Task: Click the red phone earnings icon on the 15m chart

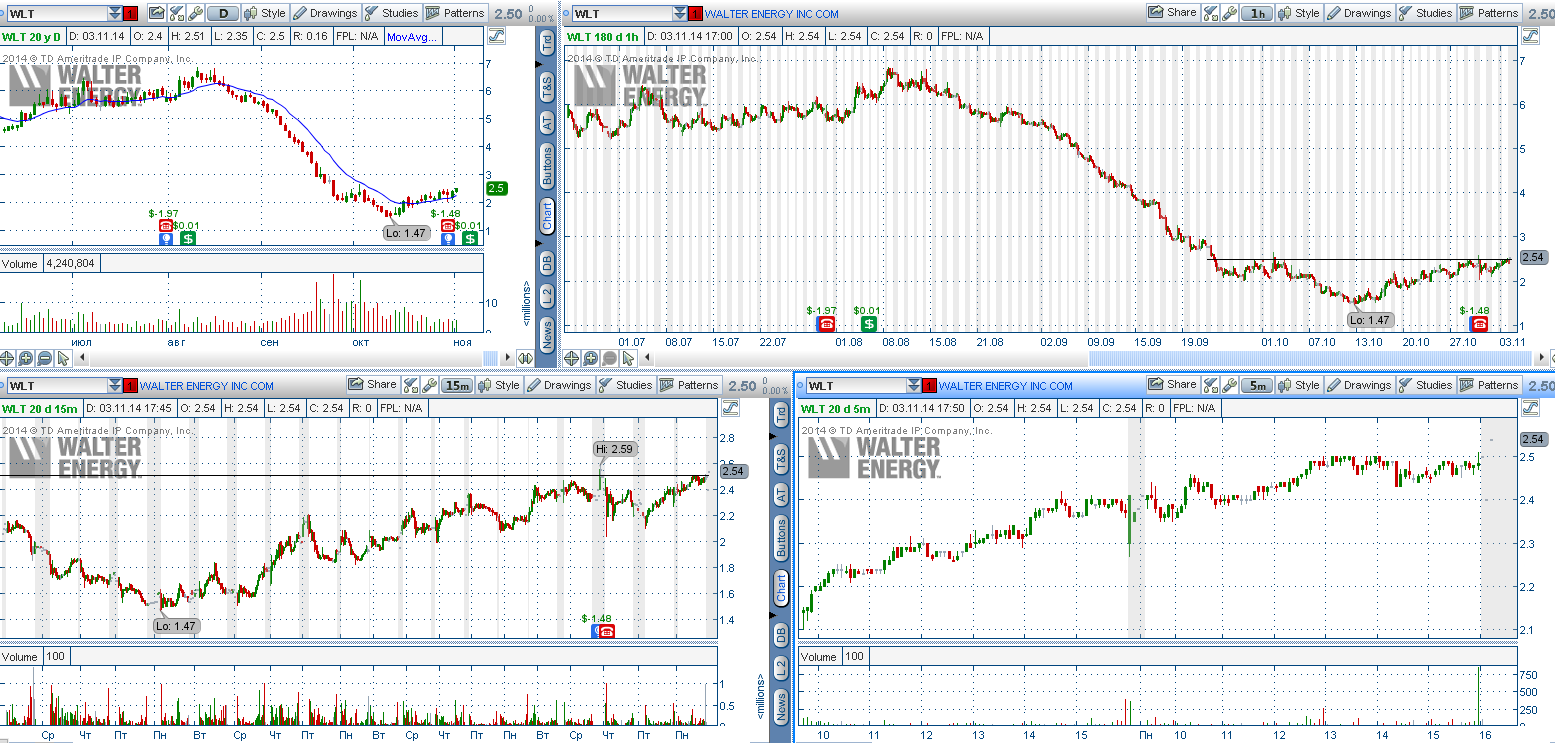Action: coord(606,631)
